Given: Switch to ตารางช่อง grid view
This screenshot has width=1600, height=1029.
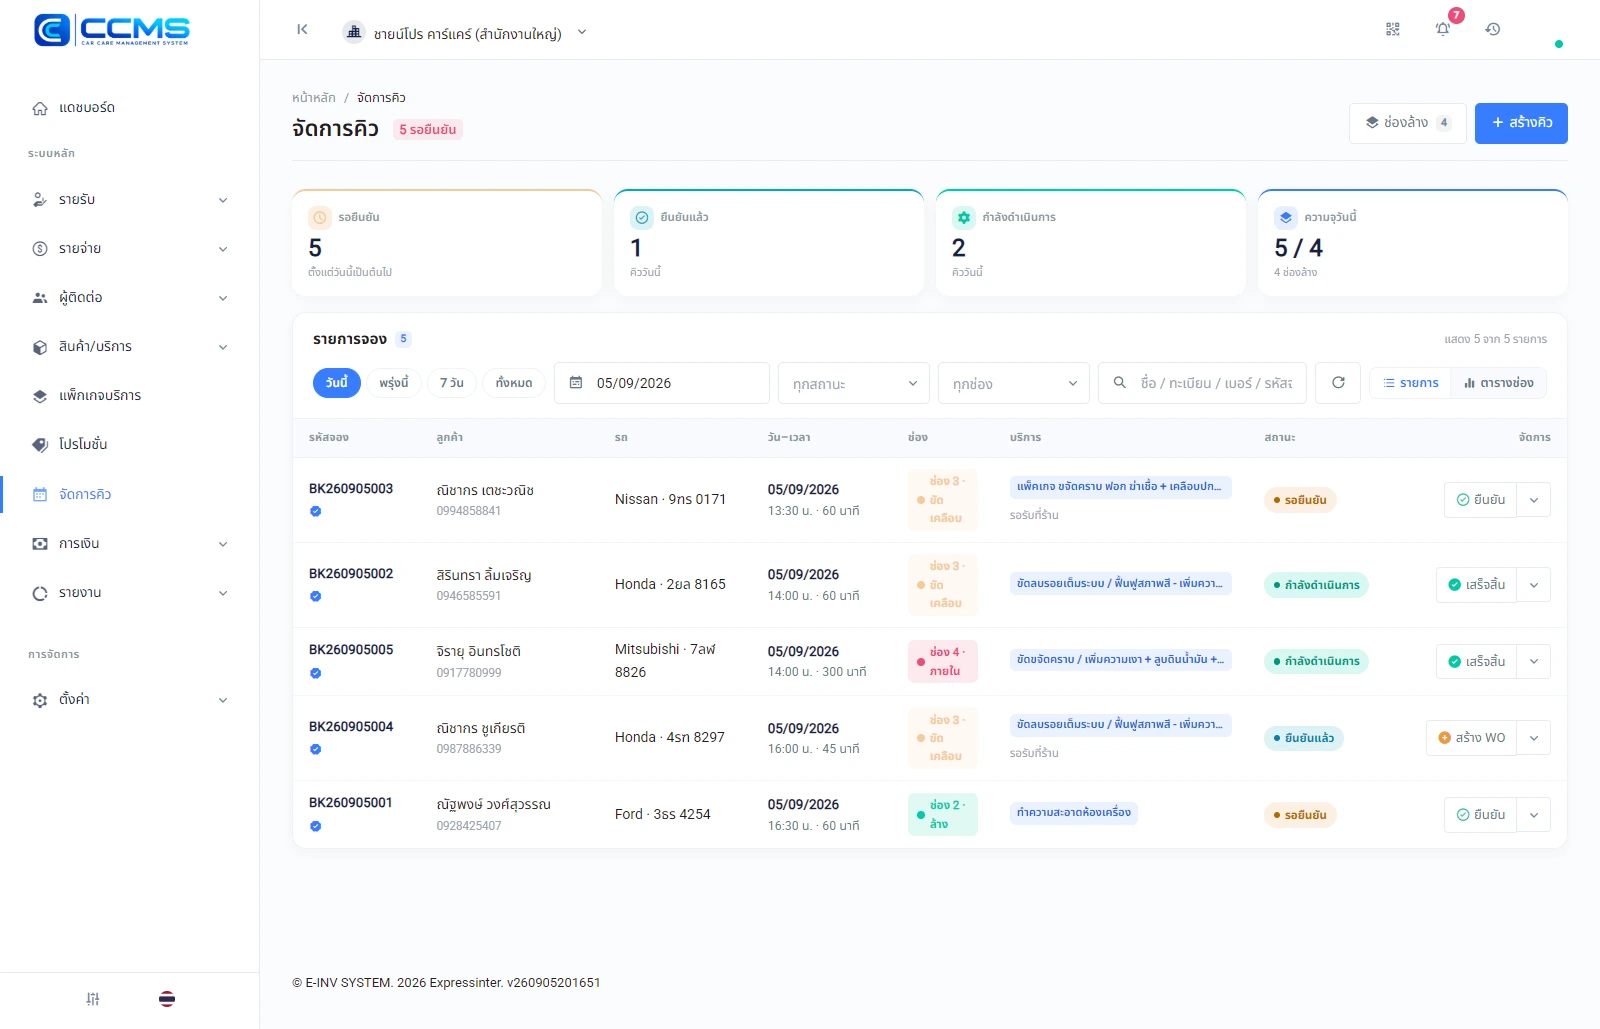Looking at the screenshot, I should [1499, 383].
